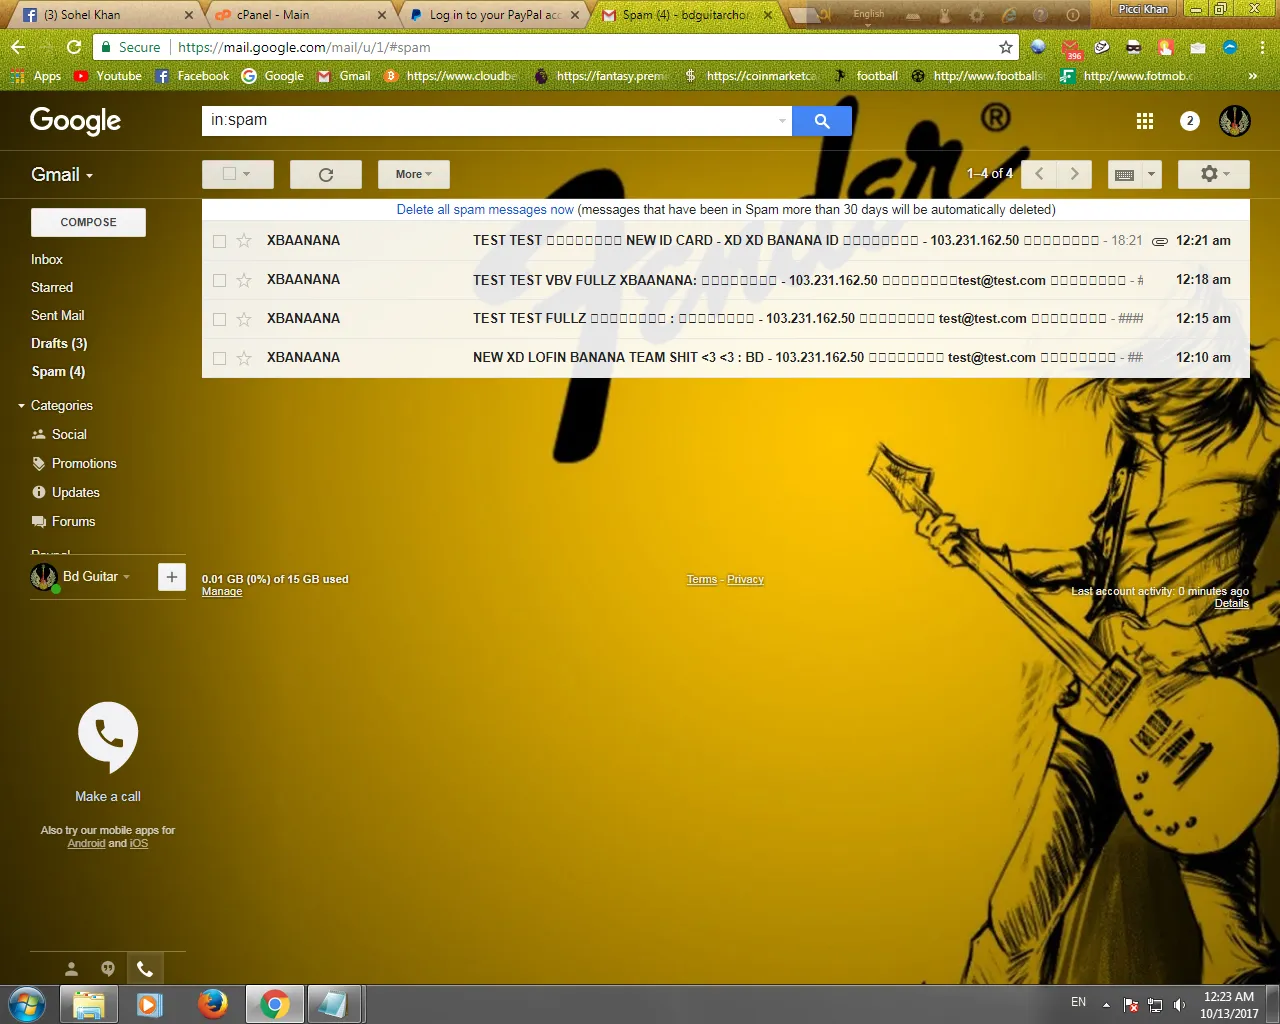Image resolution: width=1280 pixels, height=1024 pixels.
Task: Star the 12:21 am XBAANANA message
Action: [244, 241]
